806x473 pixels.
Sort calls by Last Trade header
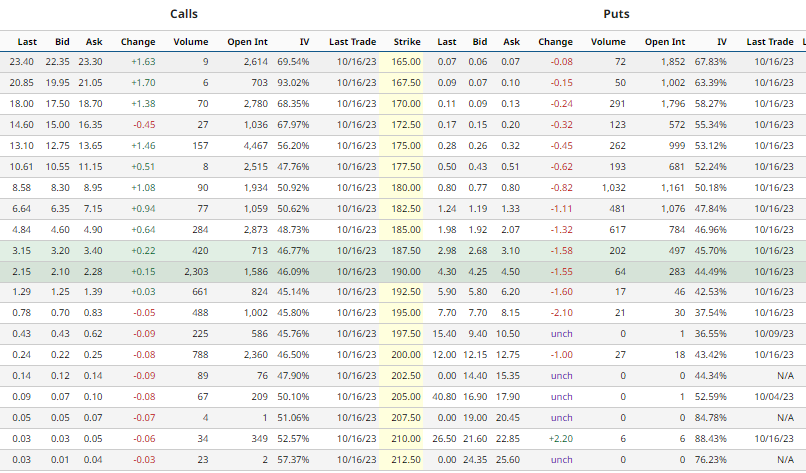click(353, 42)
